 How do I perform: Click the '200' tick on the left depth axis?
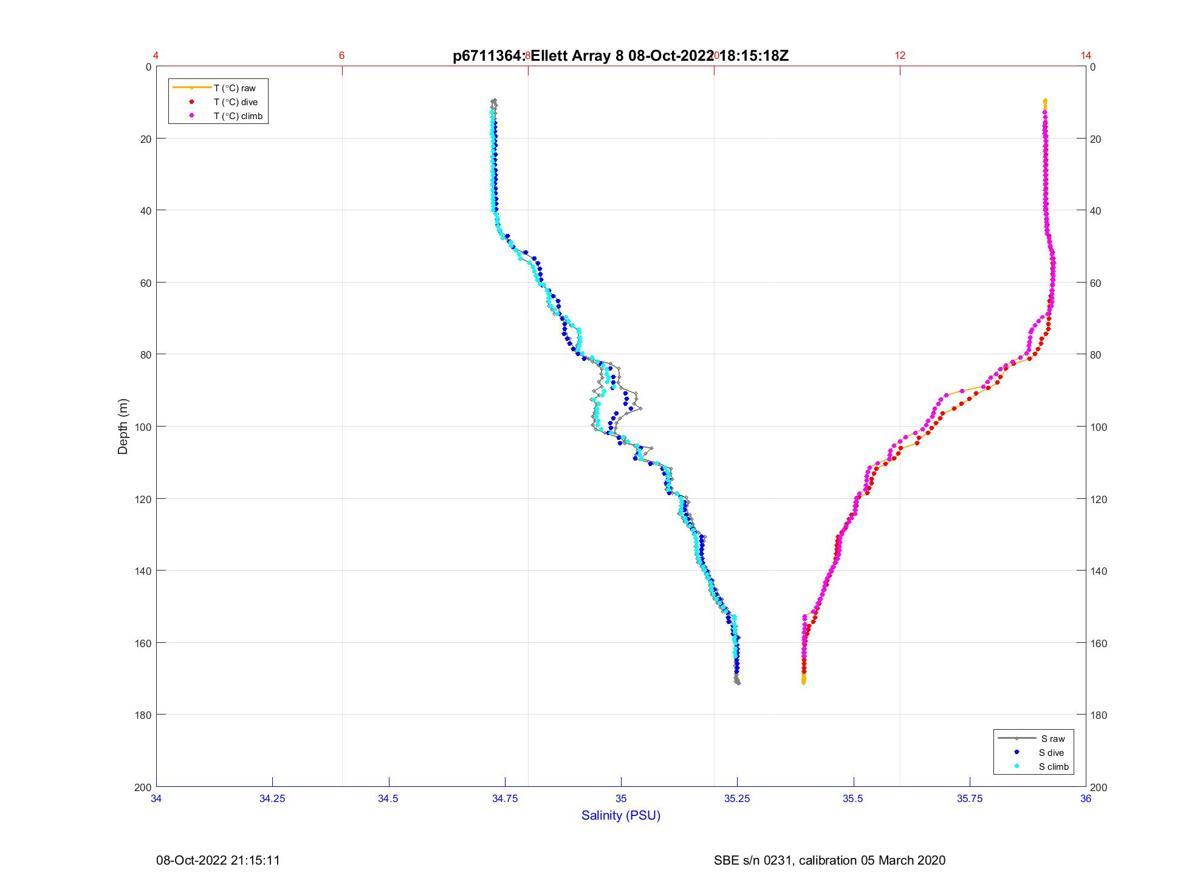point(143,787)
